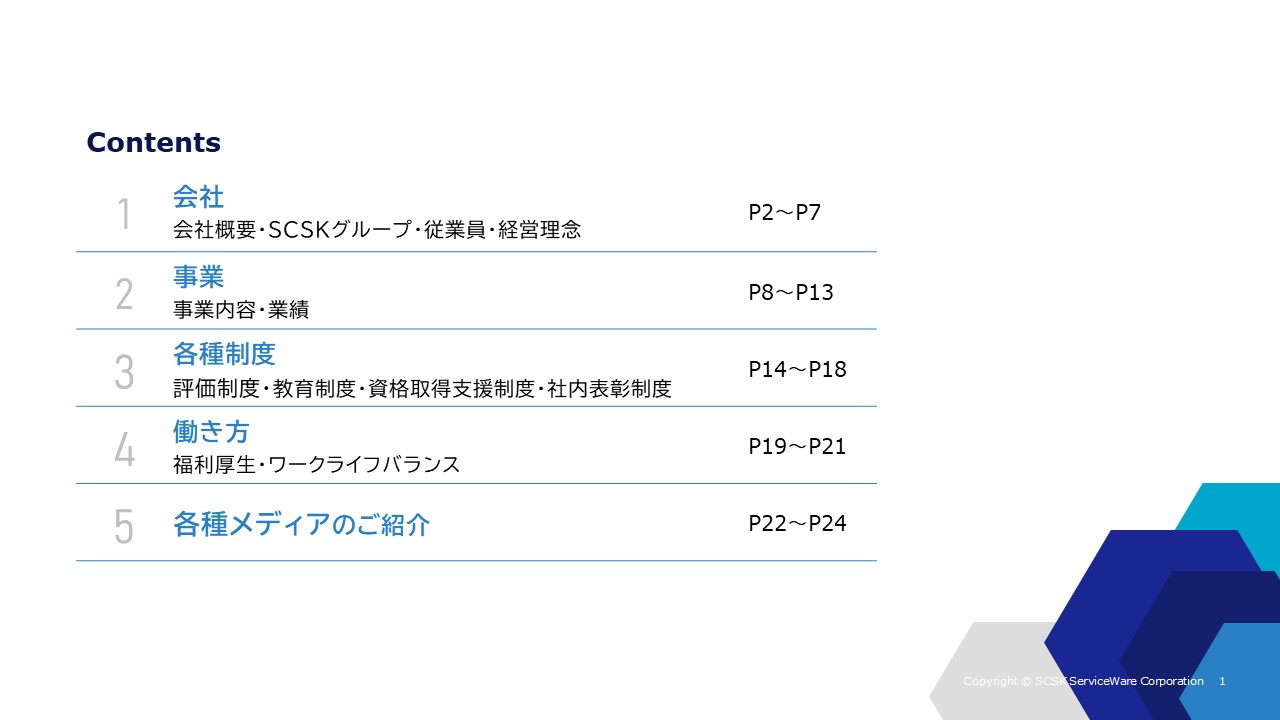
Task: Click the SCSK ServiceWare copyright notice
Action: click(x=1083, y=681)
